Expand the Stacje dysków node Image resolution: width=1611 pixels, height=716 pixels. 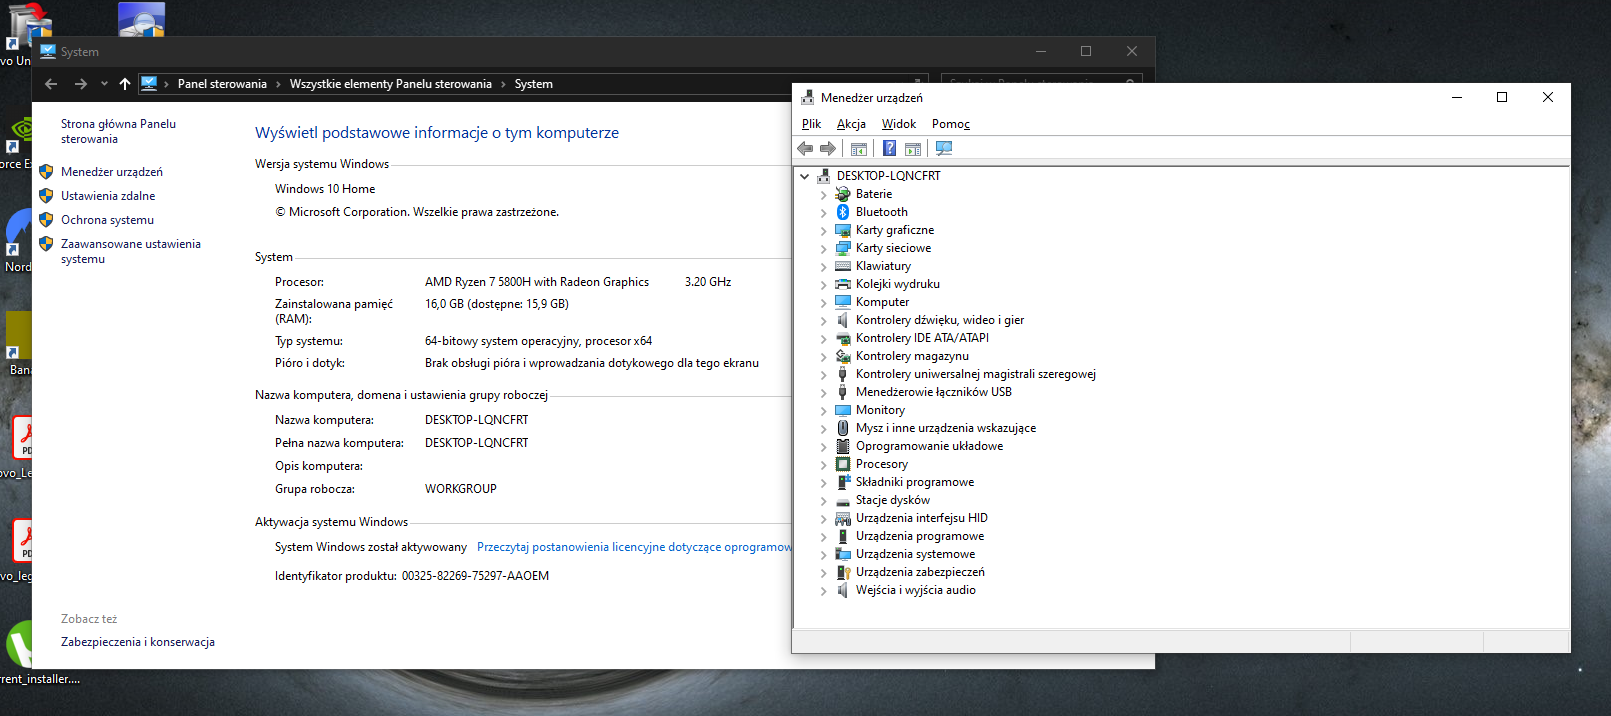824,501
